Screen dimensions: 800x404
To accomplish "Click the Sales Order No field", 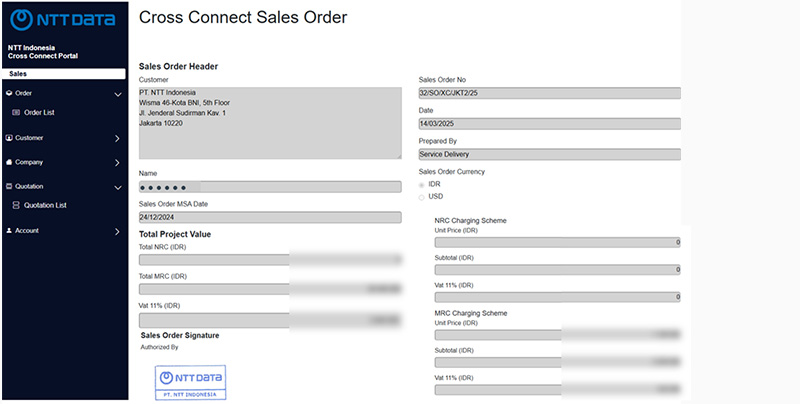I will pyautogui.click(x=549, y=93).
